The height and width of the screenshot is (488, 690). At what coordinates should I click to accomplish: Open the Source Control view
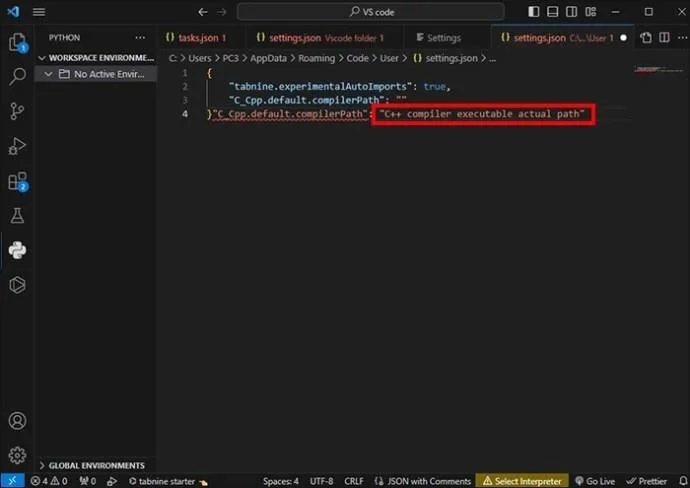pos(17,111)
